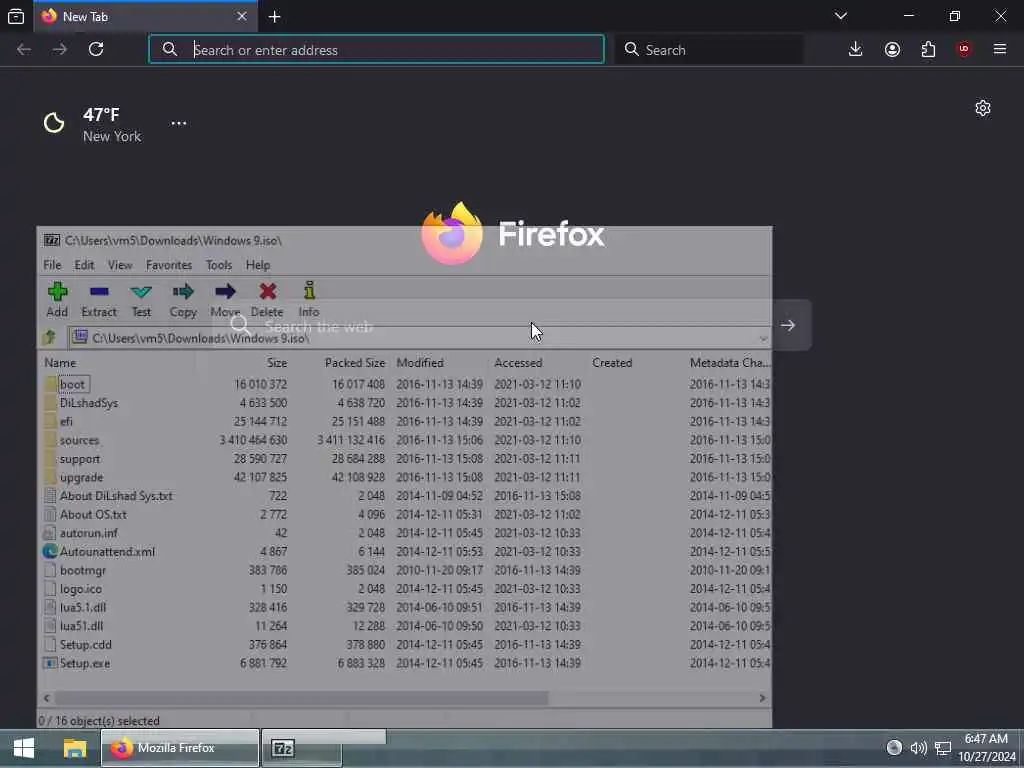This screenshot has width=1024, height=768.
Task: Select the About OS.txt file
Action: coord(93,515)
